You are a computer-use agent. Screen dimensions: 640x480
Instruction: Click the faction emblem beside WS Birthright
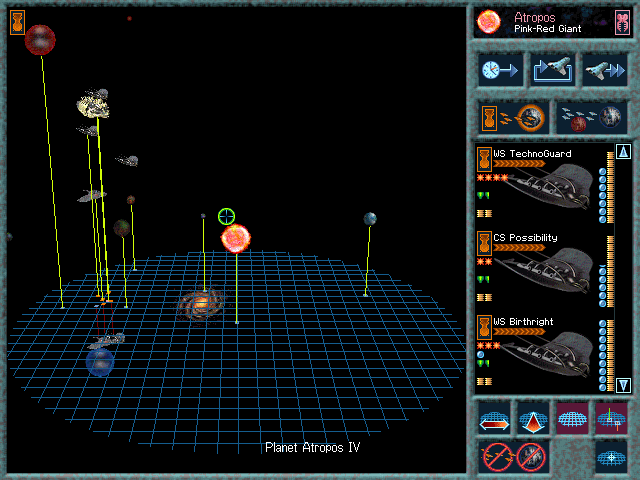tap(484, 327)
